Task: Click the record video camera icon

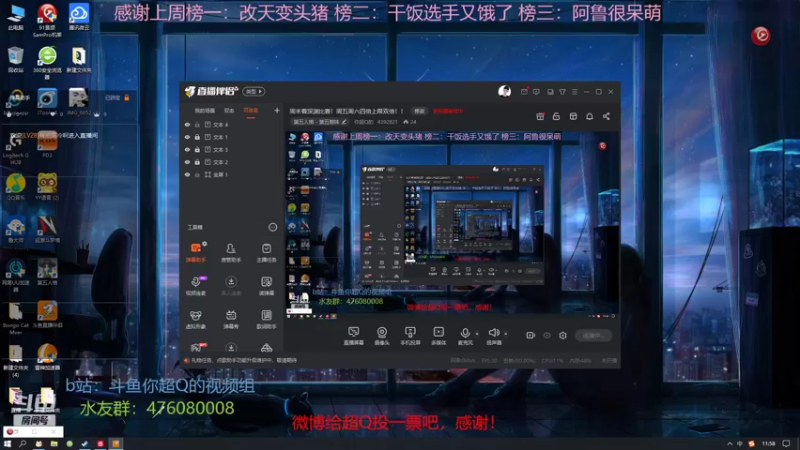Action: (531, 335)
